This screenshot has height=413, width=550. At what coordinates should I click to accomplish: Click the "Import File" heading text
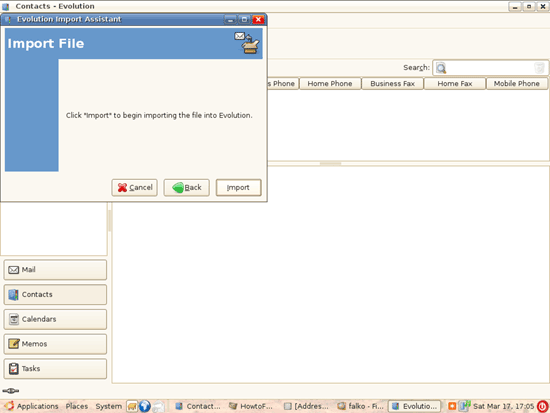pyautogui.click(x=46, y=44)
